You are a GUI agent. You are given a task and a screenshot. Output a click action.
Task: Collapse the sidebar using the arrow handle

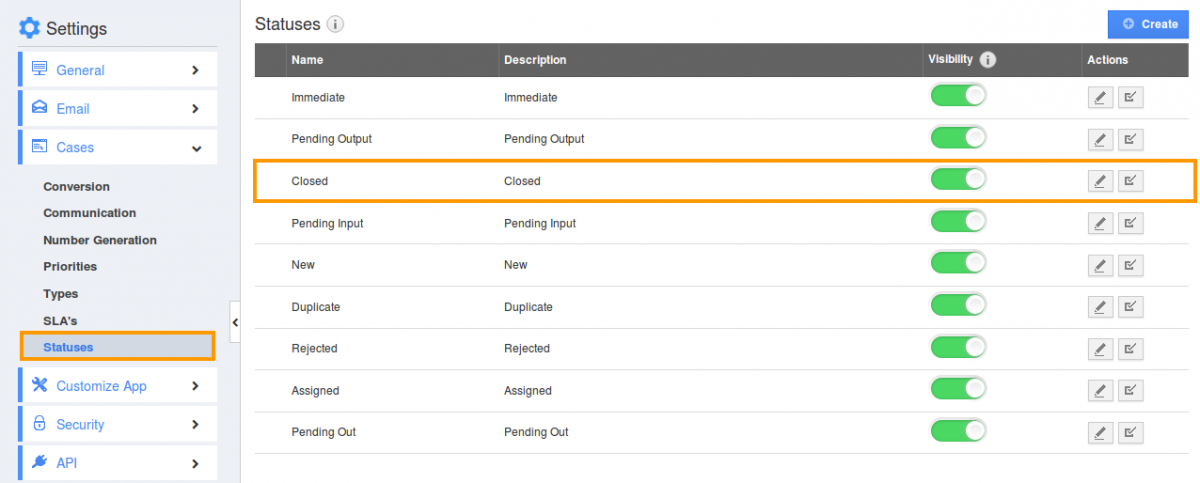click(235, 322)
